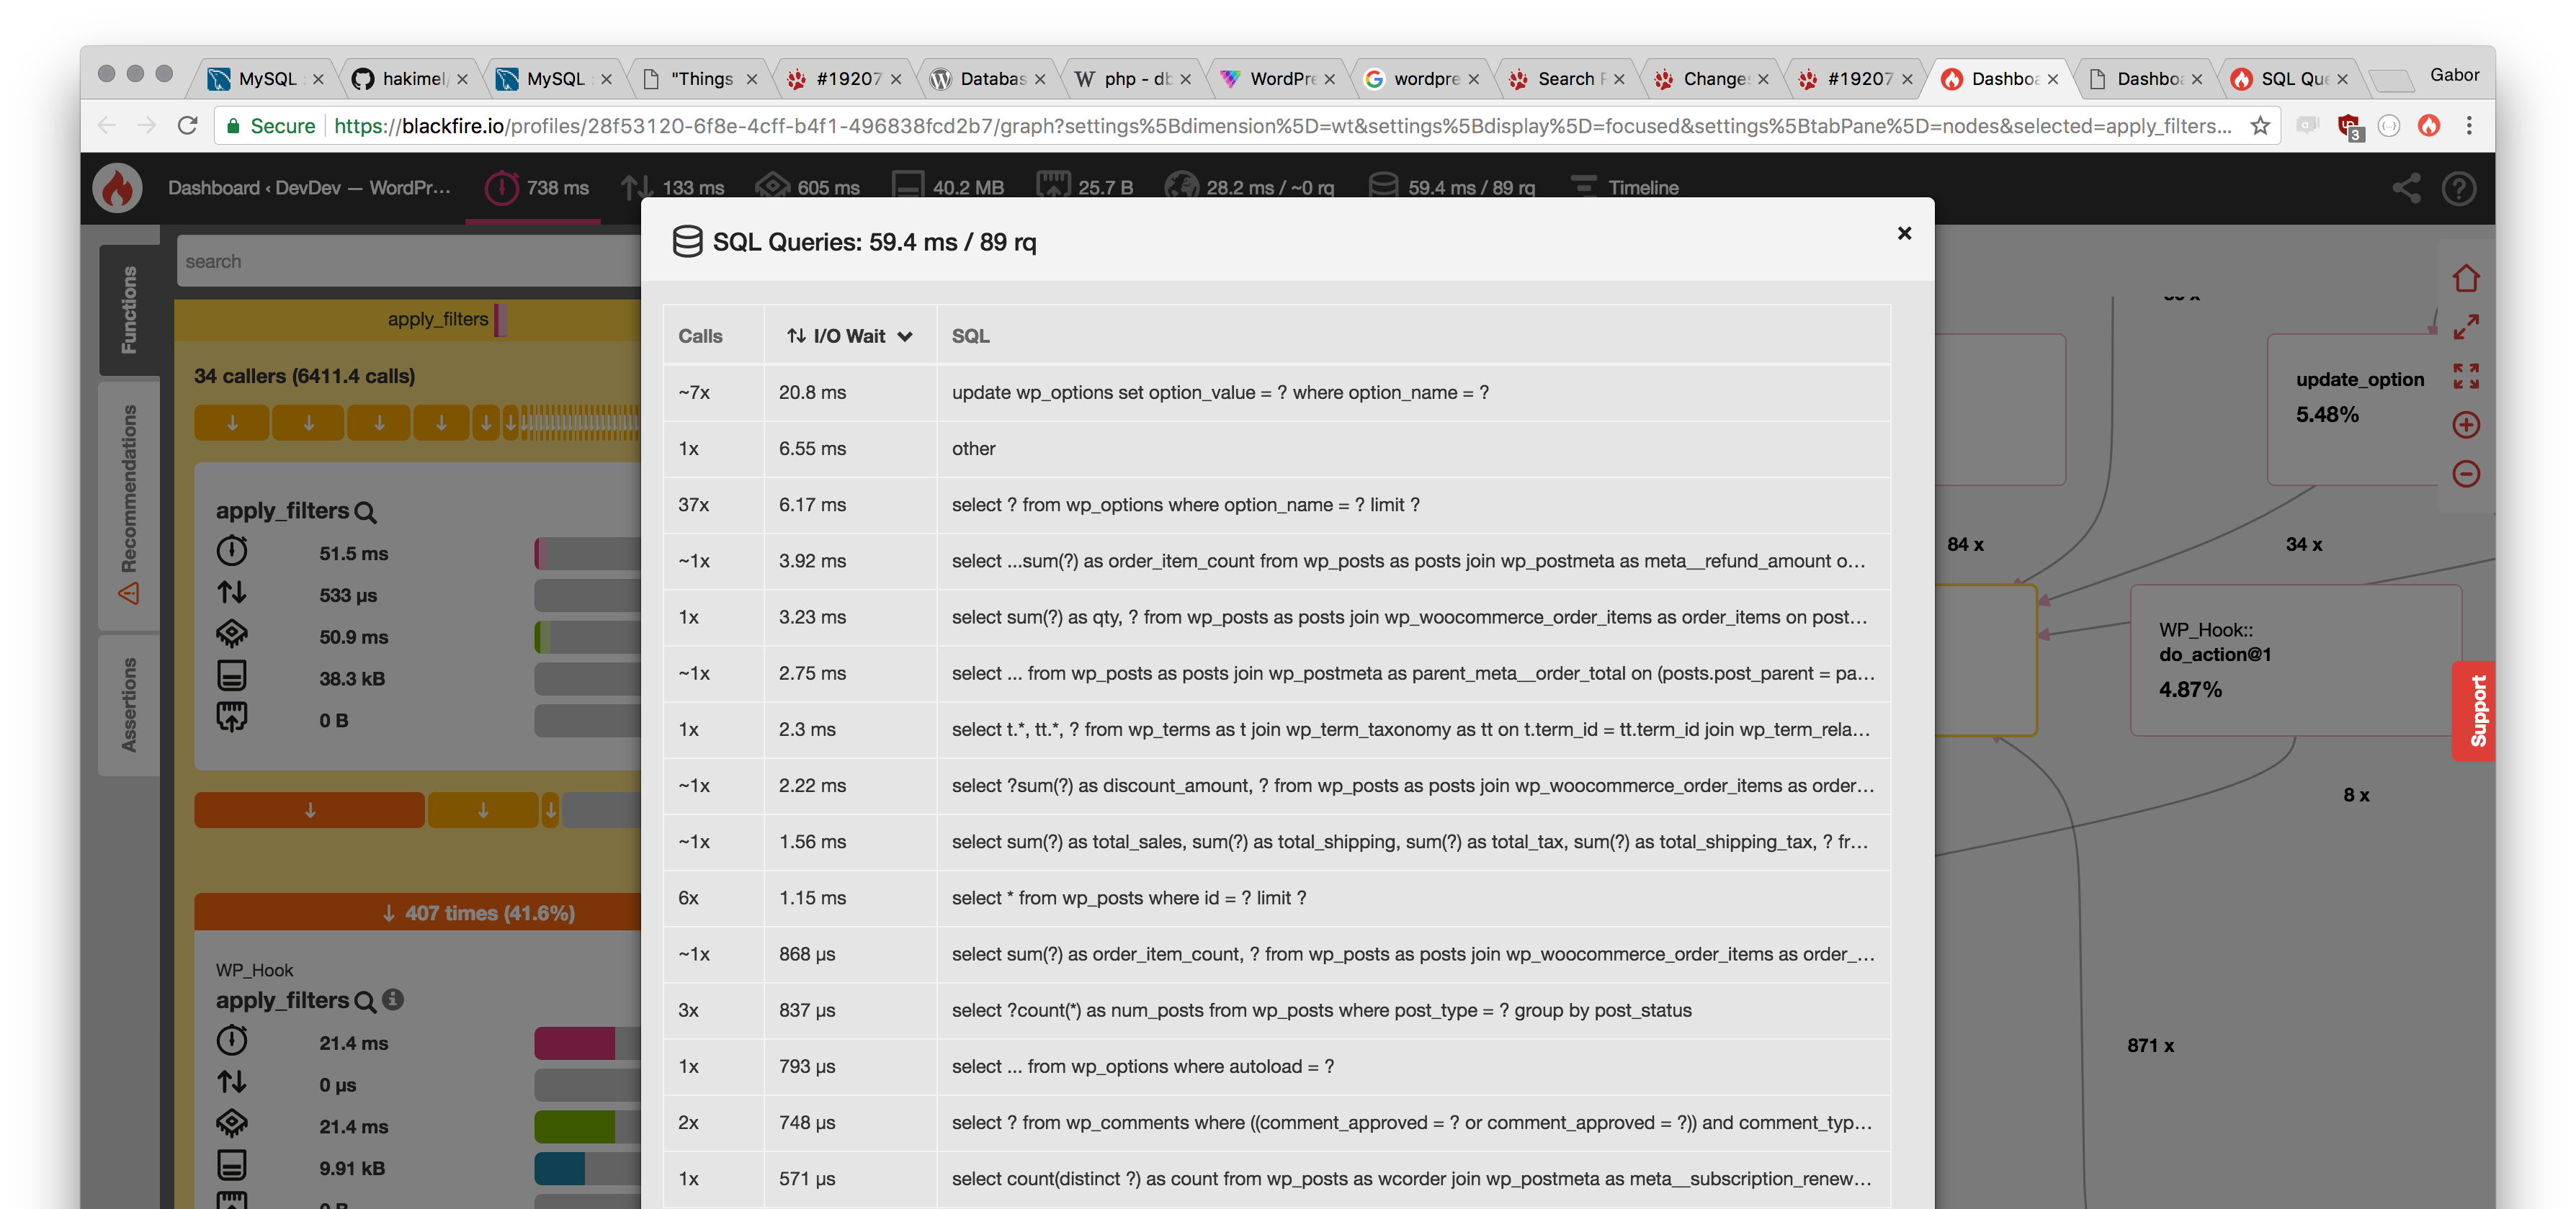Close the wordpre Google browser tab
The height and width of the screenshot is (1209, 2576).
tap(1473, 79)
